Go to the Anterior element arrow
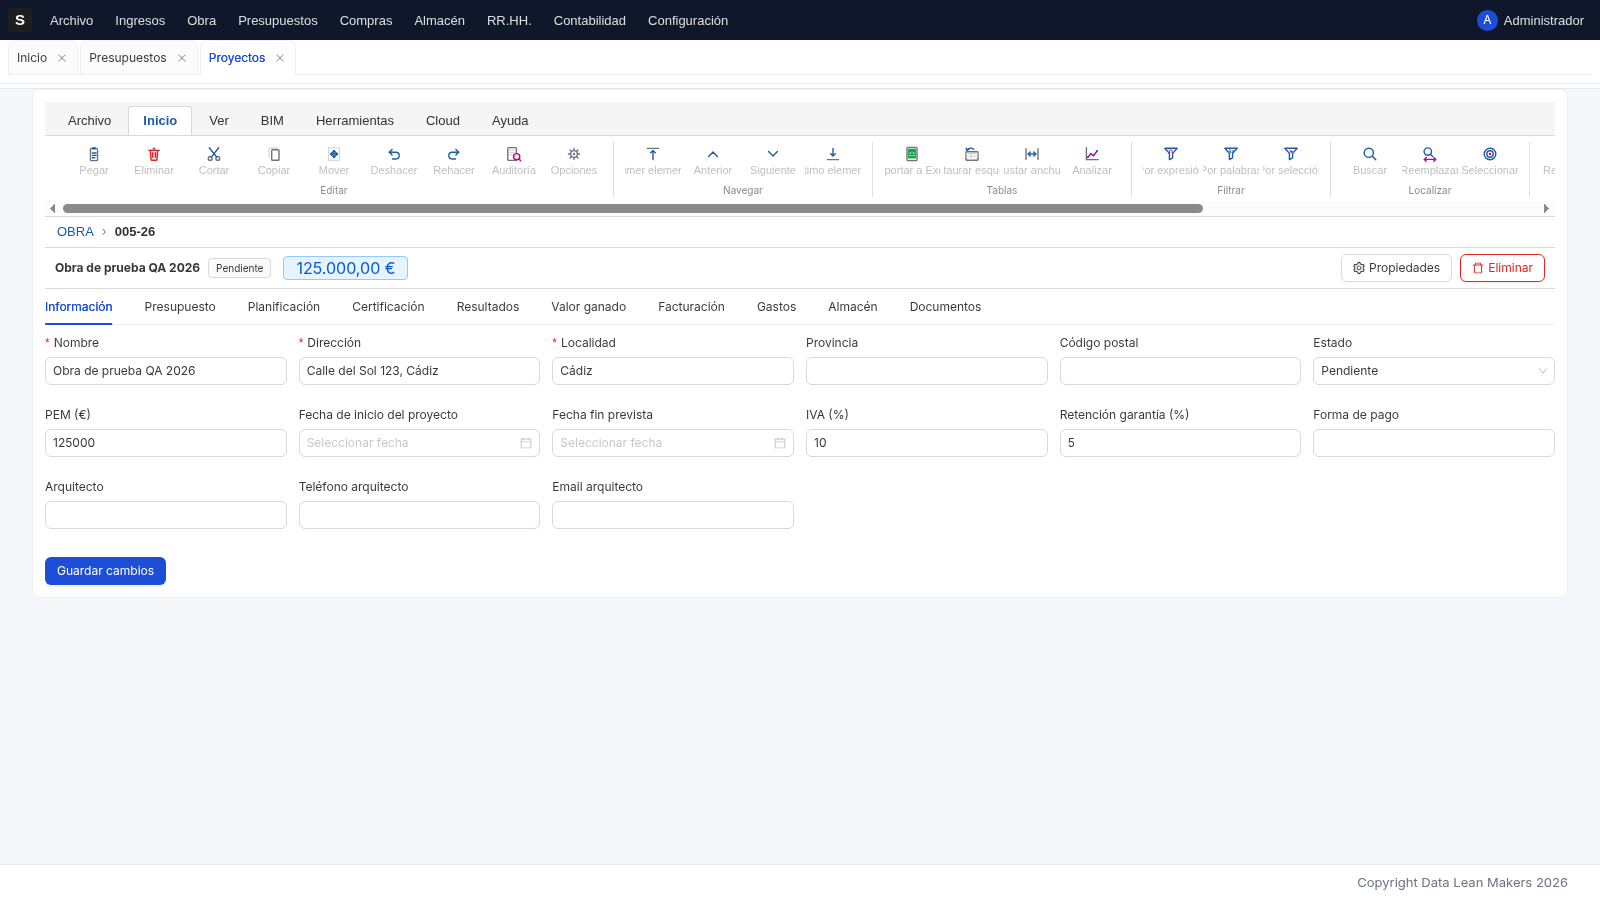The width and height of the screenshot is (1600, 900). click(713, 154)
